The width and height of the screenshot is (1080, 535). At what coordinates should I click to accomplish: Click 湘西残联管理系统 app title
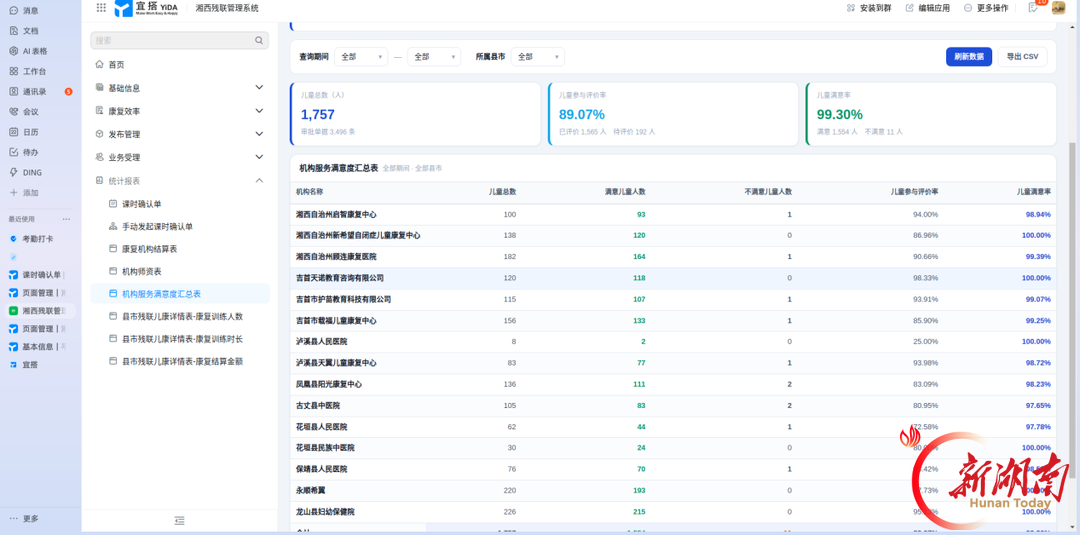coord(227,8)
